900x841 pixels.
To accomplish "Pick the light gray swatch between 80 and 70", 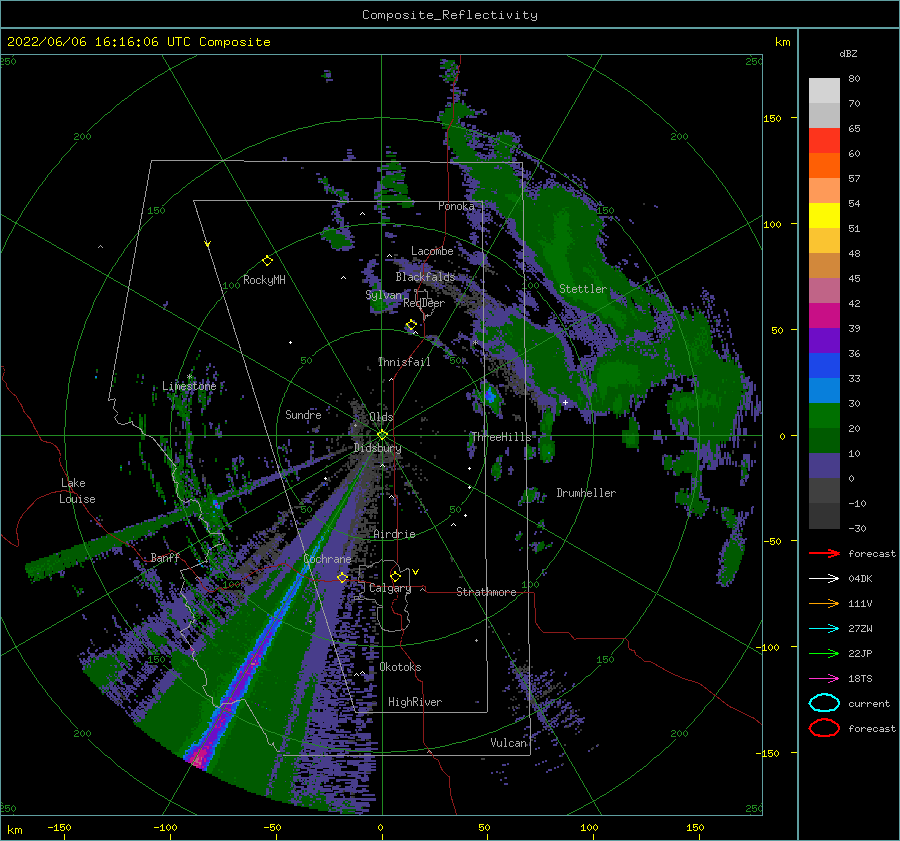I will (x=824, y=91).
